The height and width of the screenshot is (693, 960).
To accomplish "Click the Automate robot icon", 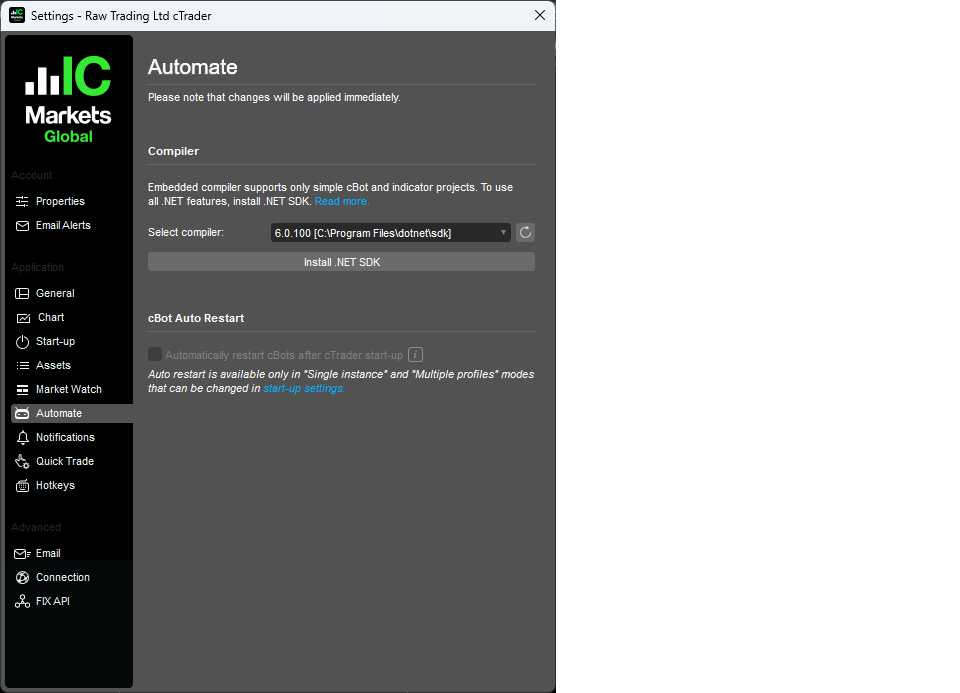I will (x=22, y=414).
